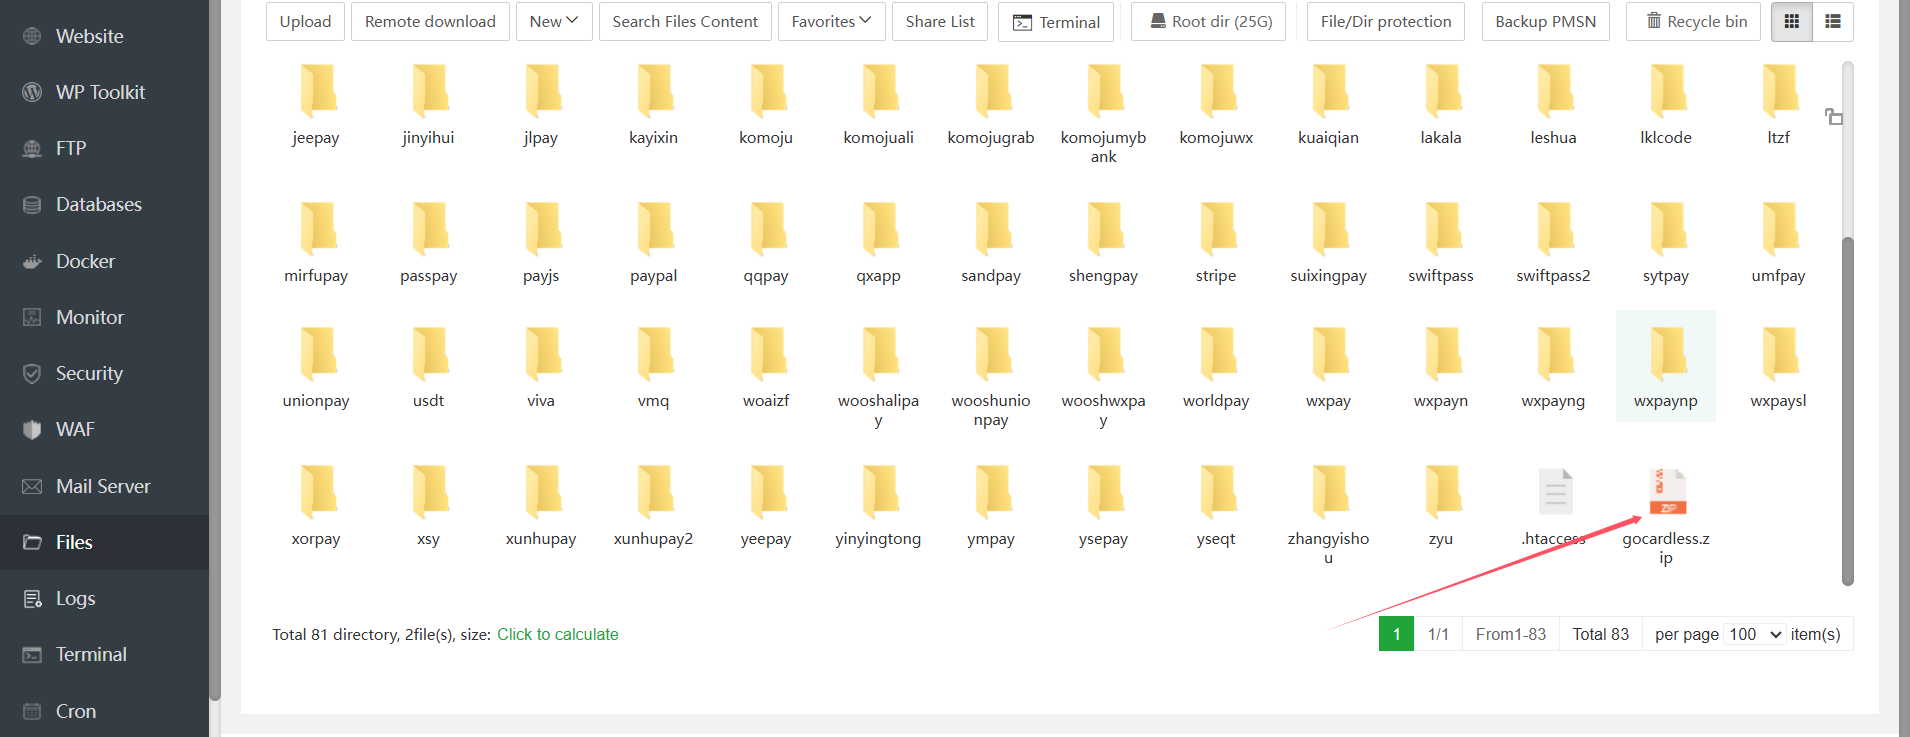Screen dimensions: 1910x737
Task: Open the gocardless.zip archive file
Action: pyautogui.click(x=1666, y=492)
